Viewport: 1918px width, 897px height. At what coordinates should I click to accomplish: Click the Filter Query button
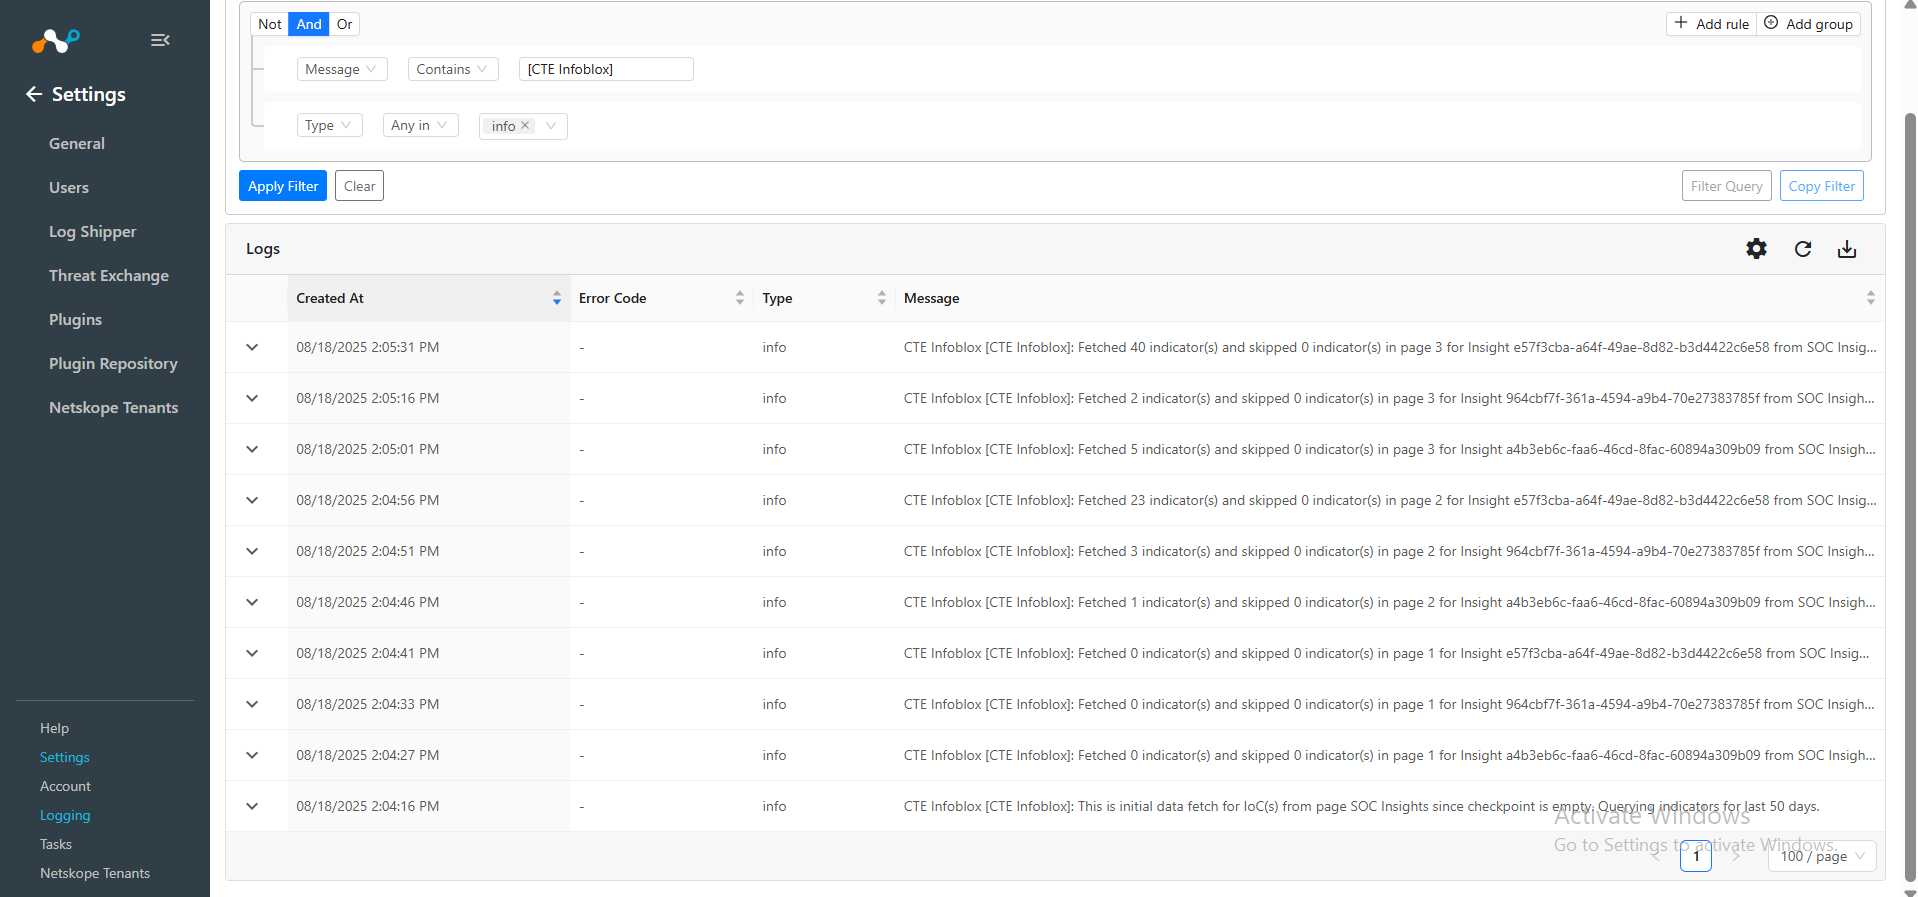click(x=1726, y=186)
